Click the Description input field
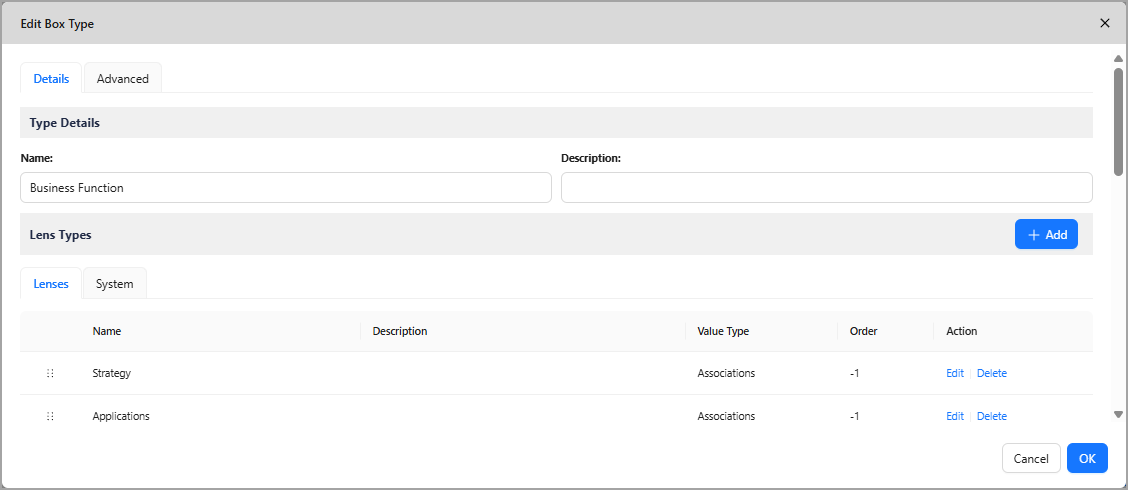Screen dimensions: 1128x490 [x=826, y=188]
